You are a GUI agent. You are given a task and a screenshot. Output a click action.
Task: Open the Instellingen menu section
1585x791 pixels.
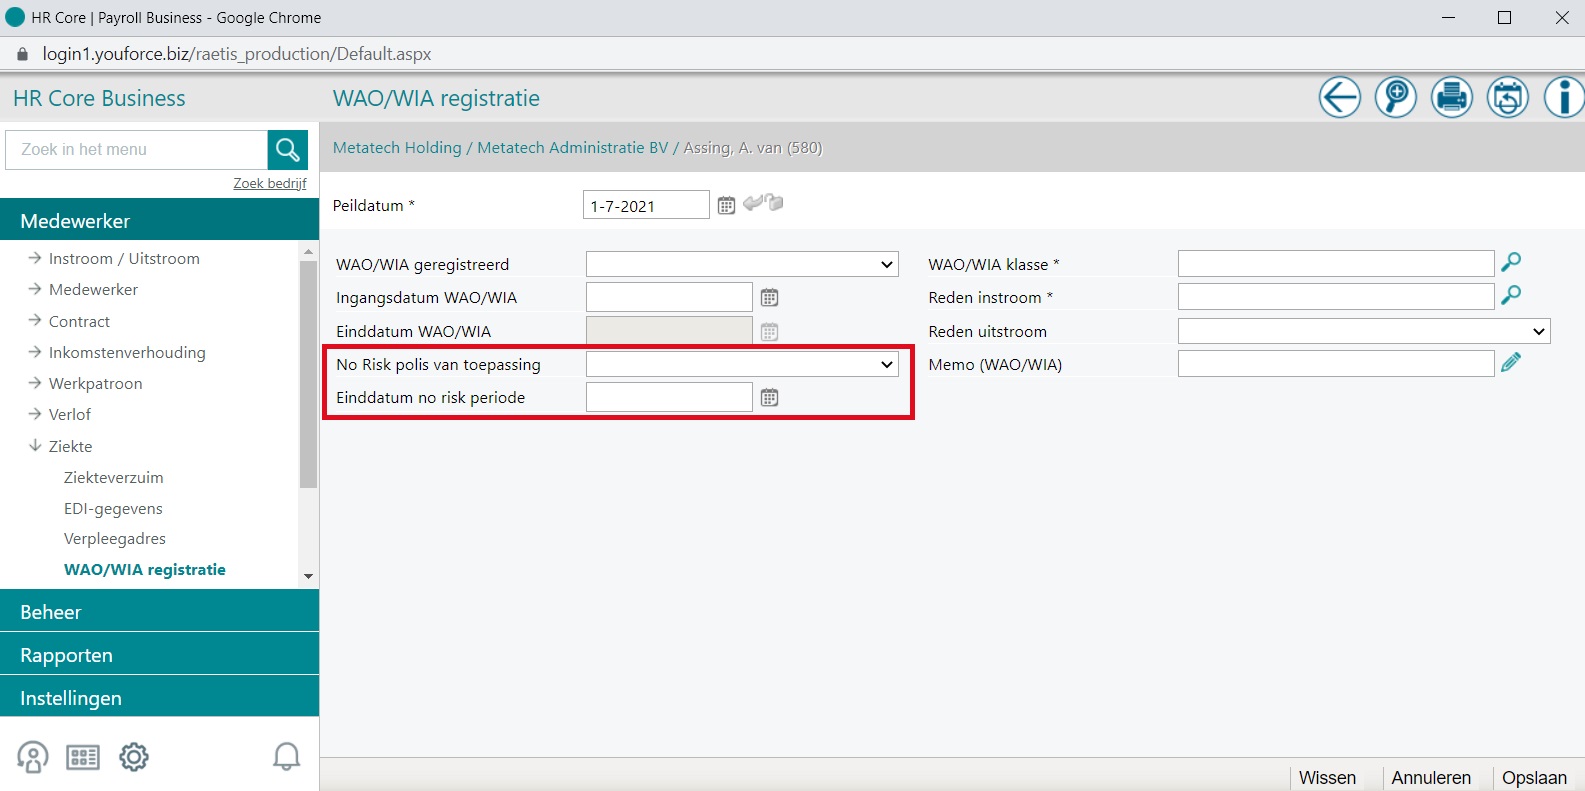(x=160, y=697)
